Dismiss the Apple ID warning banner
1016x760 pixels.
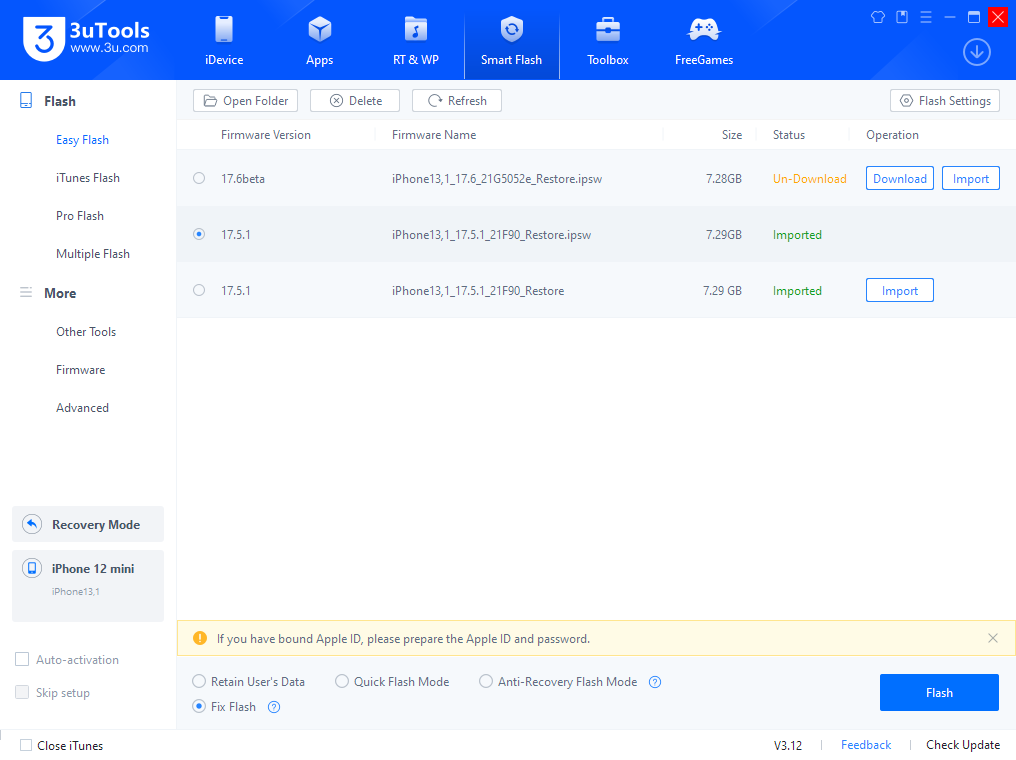993,638
